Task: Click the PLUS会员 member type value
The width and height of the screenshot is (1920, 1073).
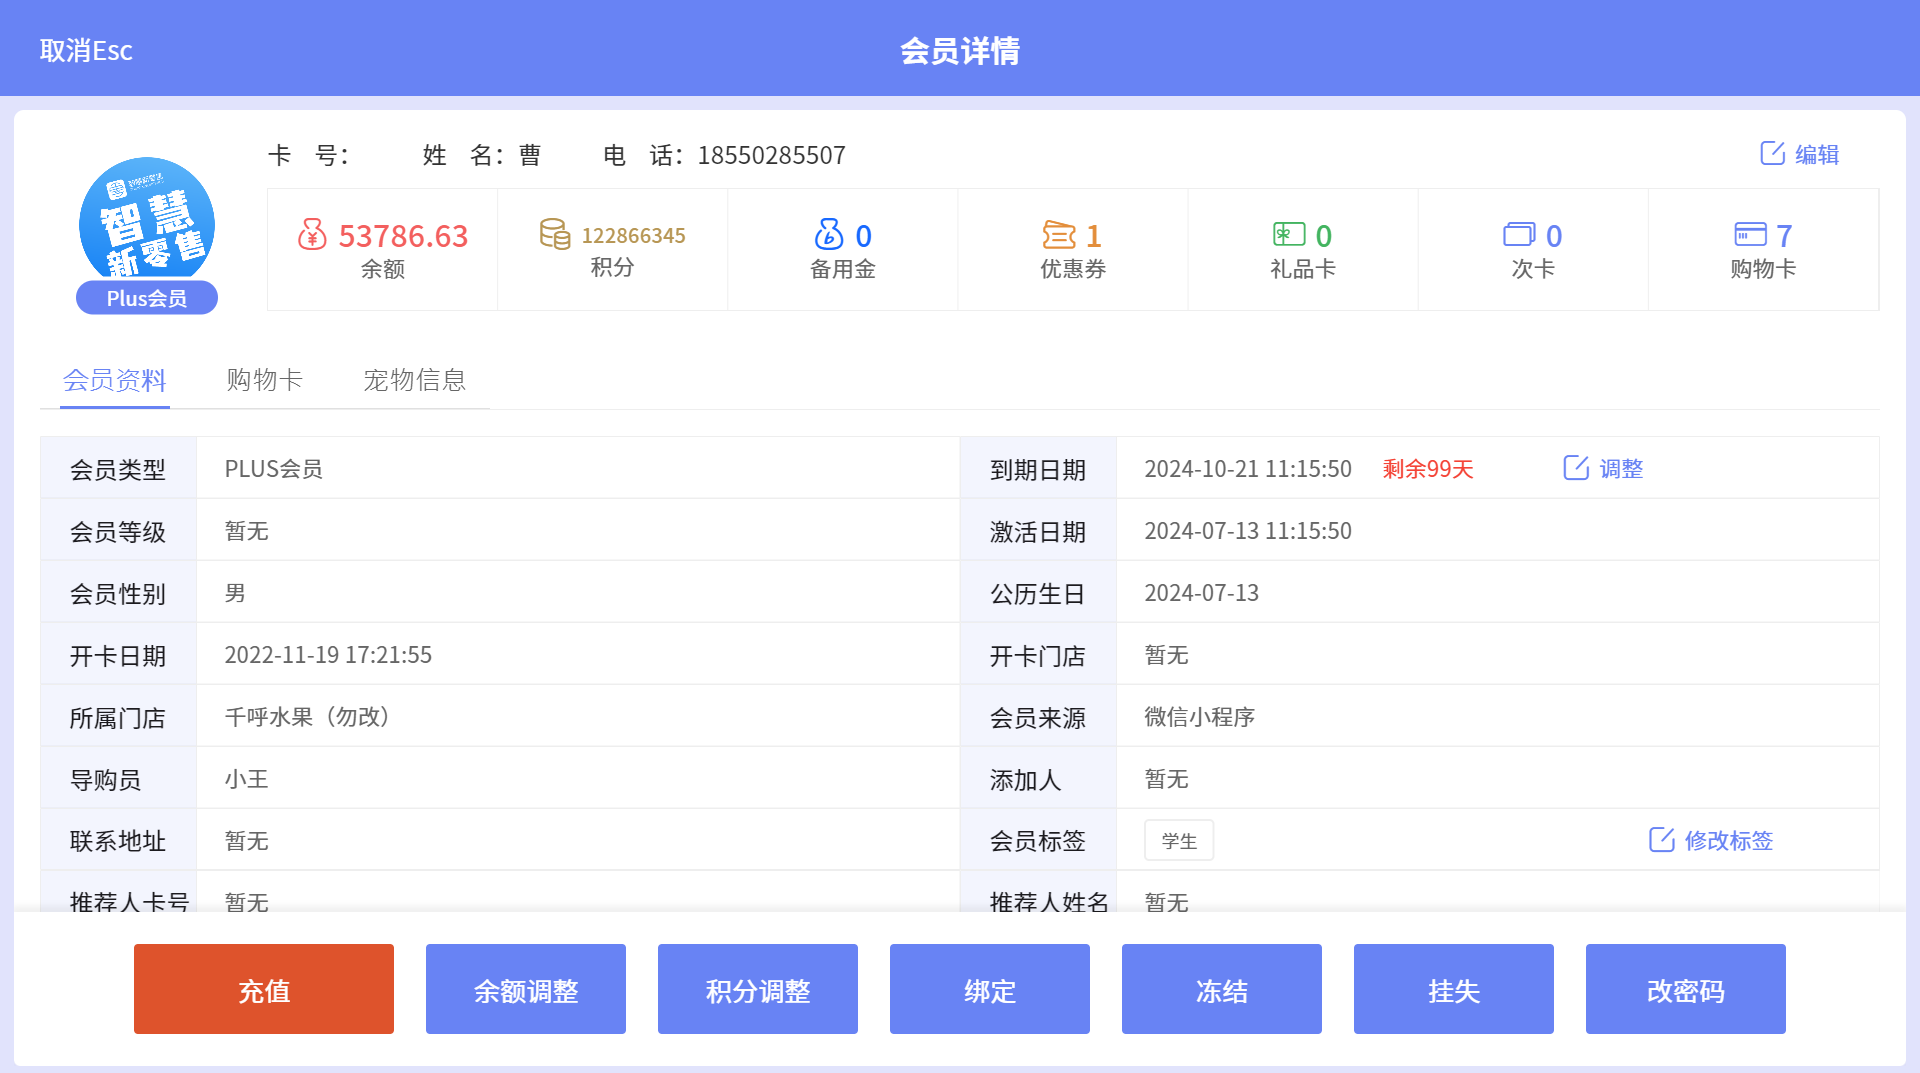Action: 273,469
